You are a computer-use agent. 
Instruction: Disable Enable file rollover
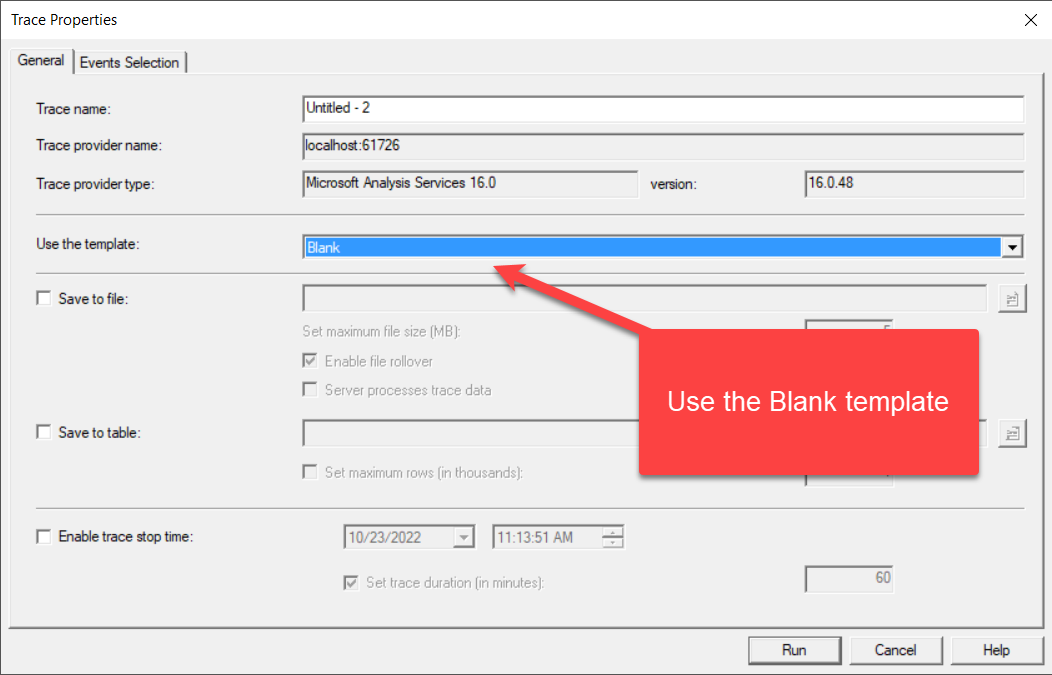click(x=310, y=361)
